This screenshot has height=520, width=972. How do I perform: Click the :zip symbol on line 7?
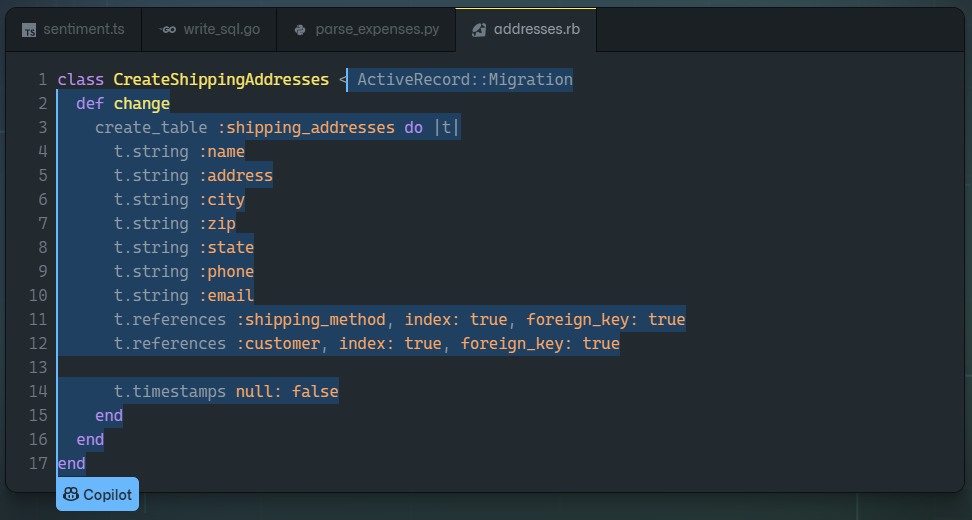tap(217, 224)
